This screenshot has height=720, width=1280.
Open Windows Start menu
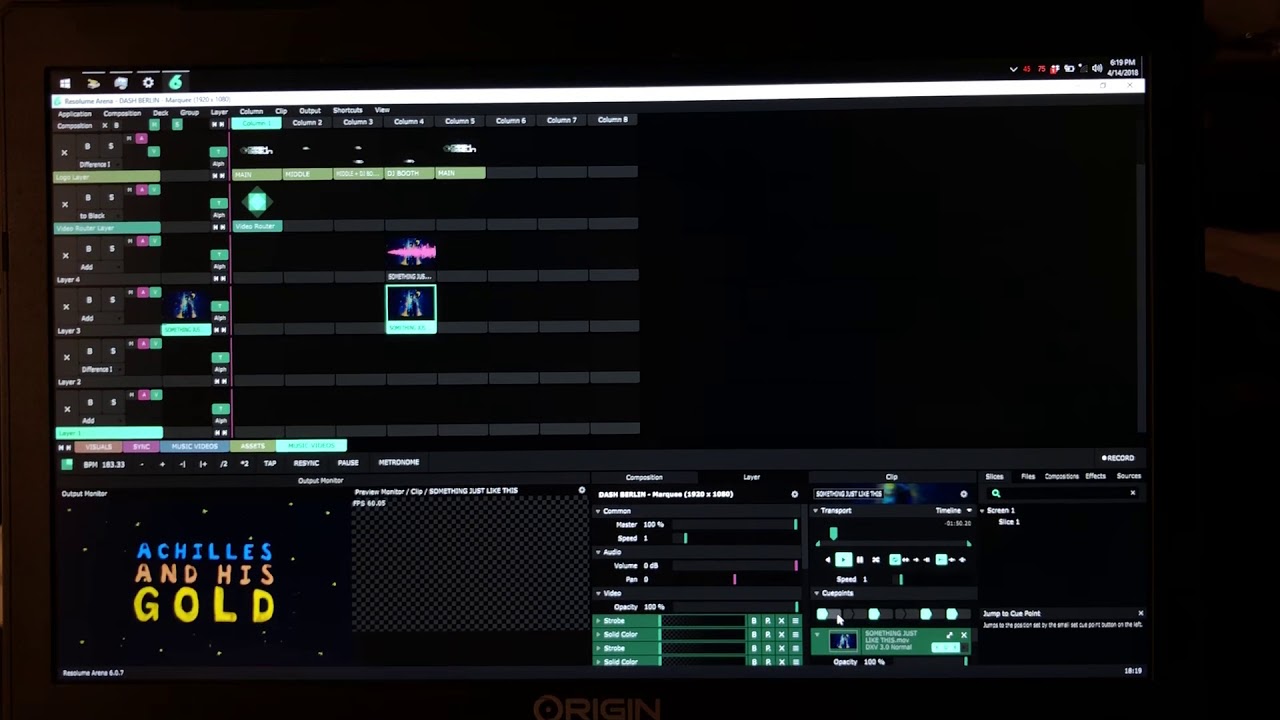tap(65, 84)
